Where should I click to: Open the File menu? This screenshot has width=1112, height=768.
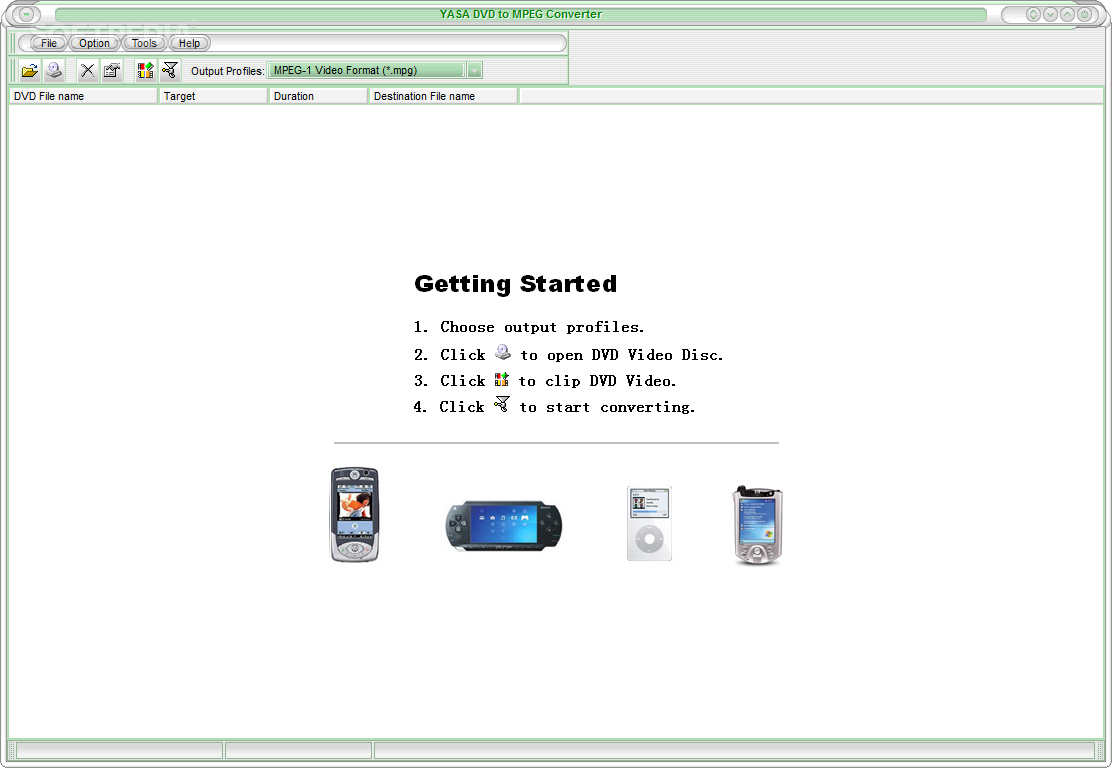(x=49, y=43)
